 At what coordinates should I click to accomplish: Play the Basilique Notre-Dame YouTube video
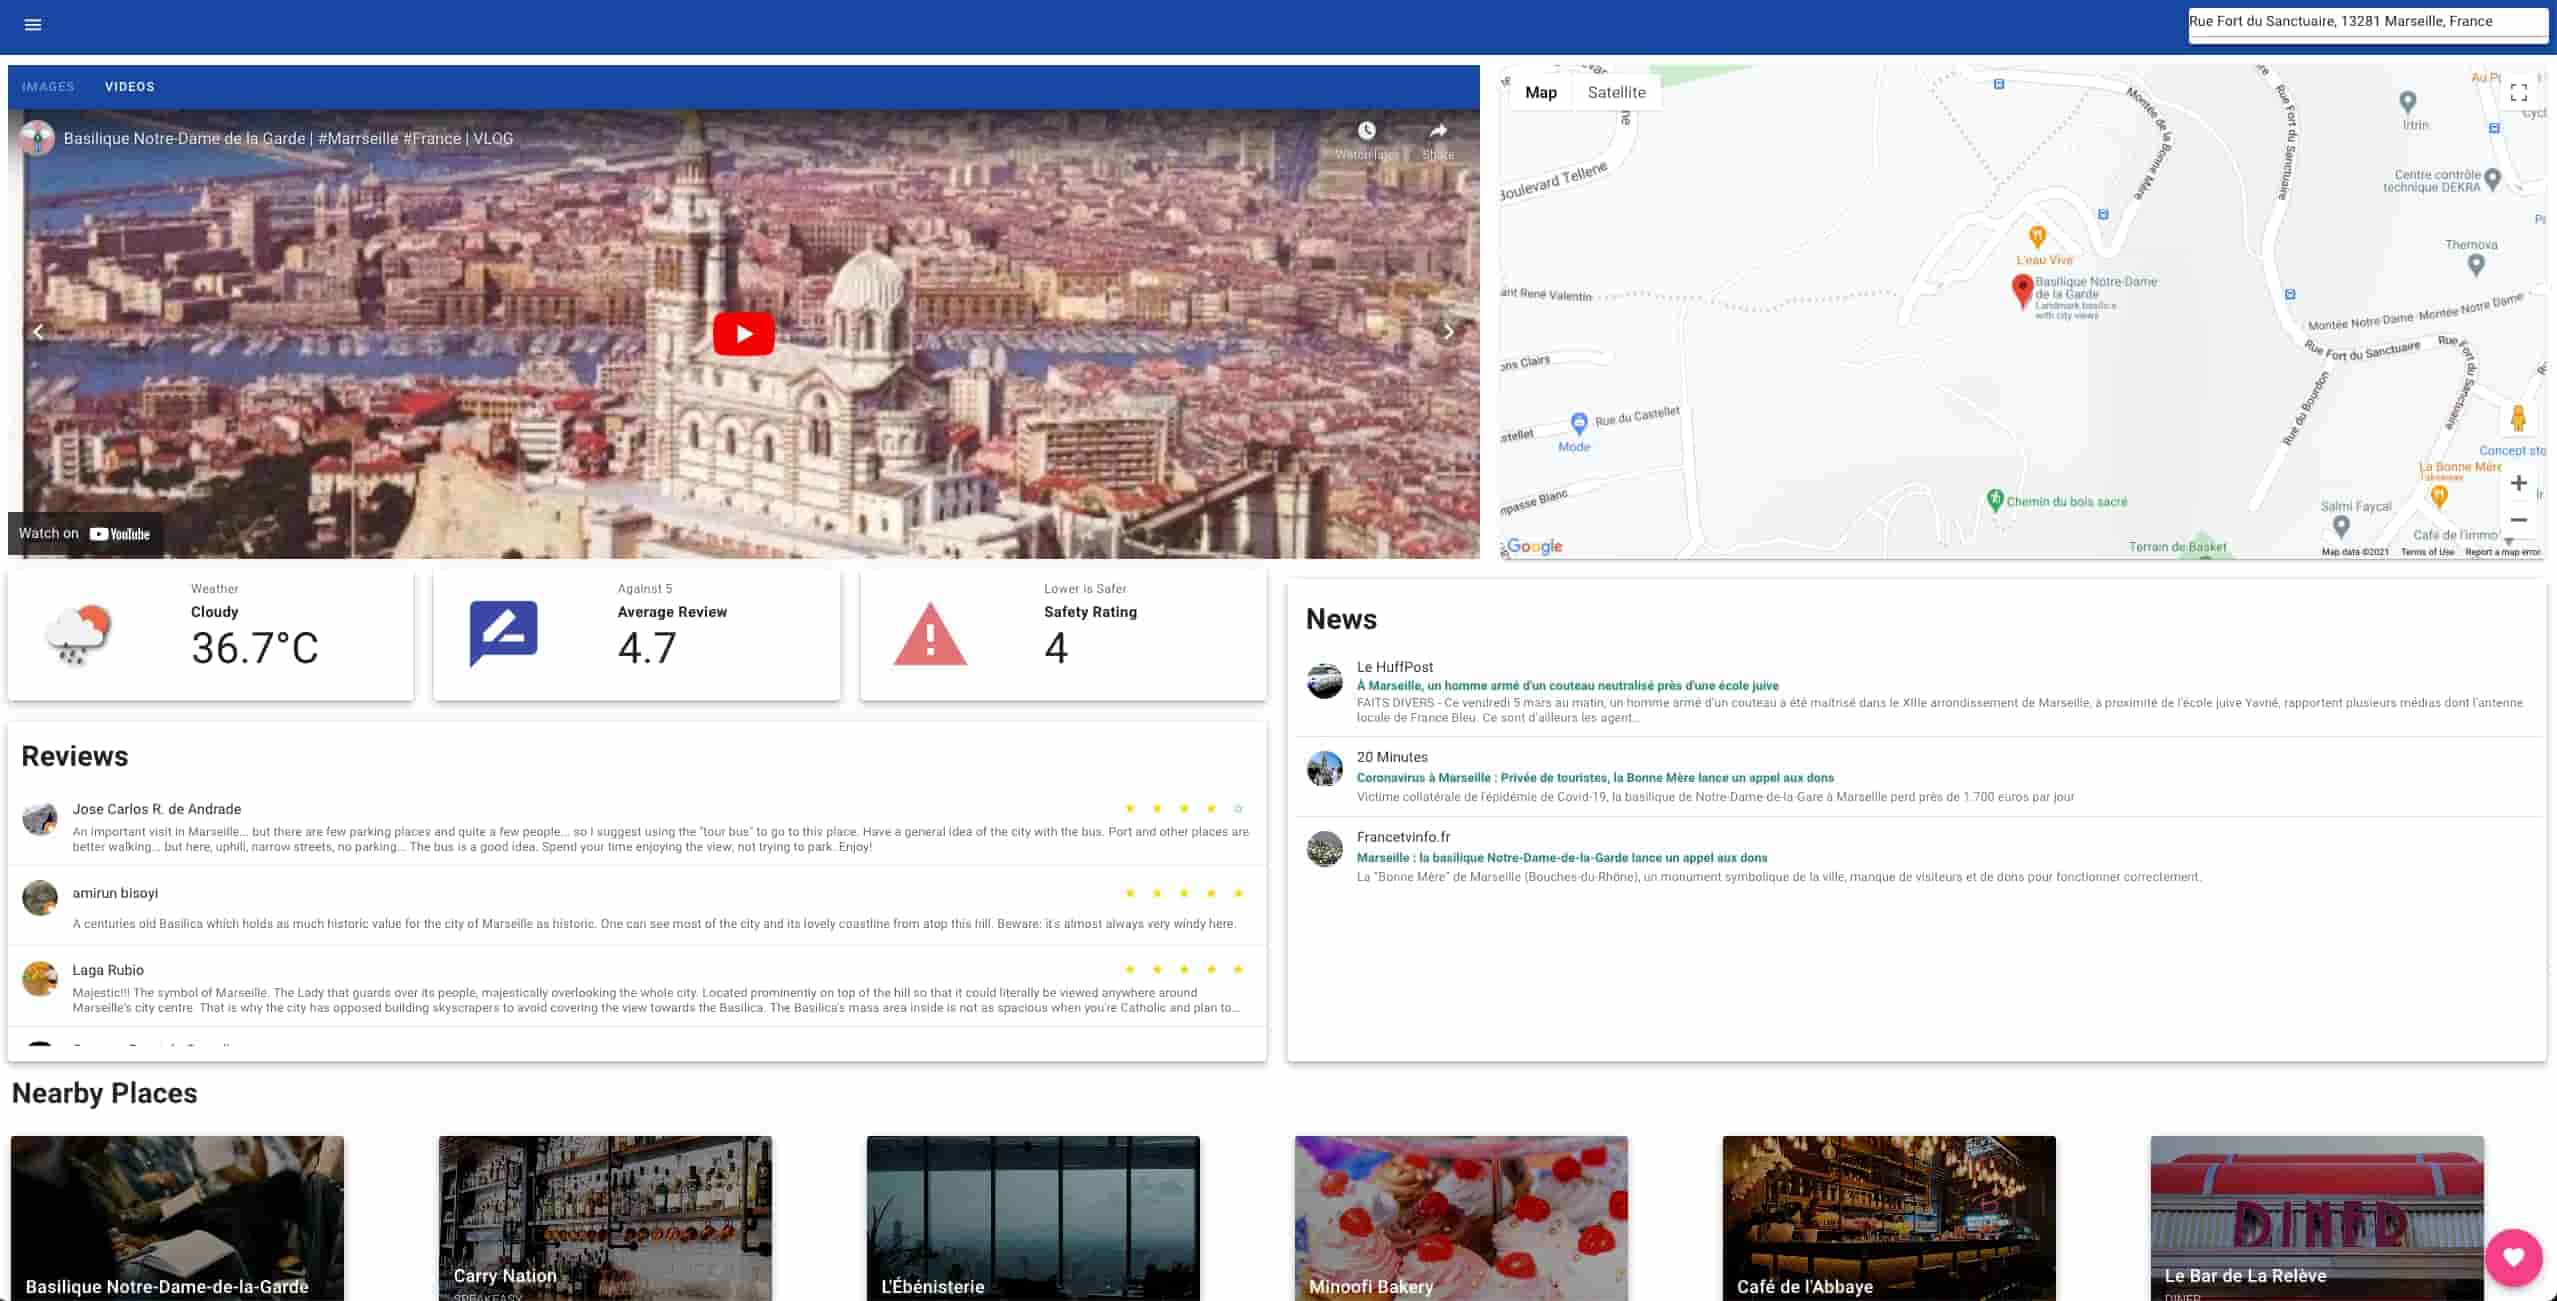click(x=743, y=334)
